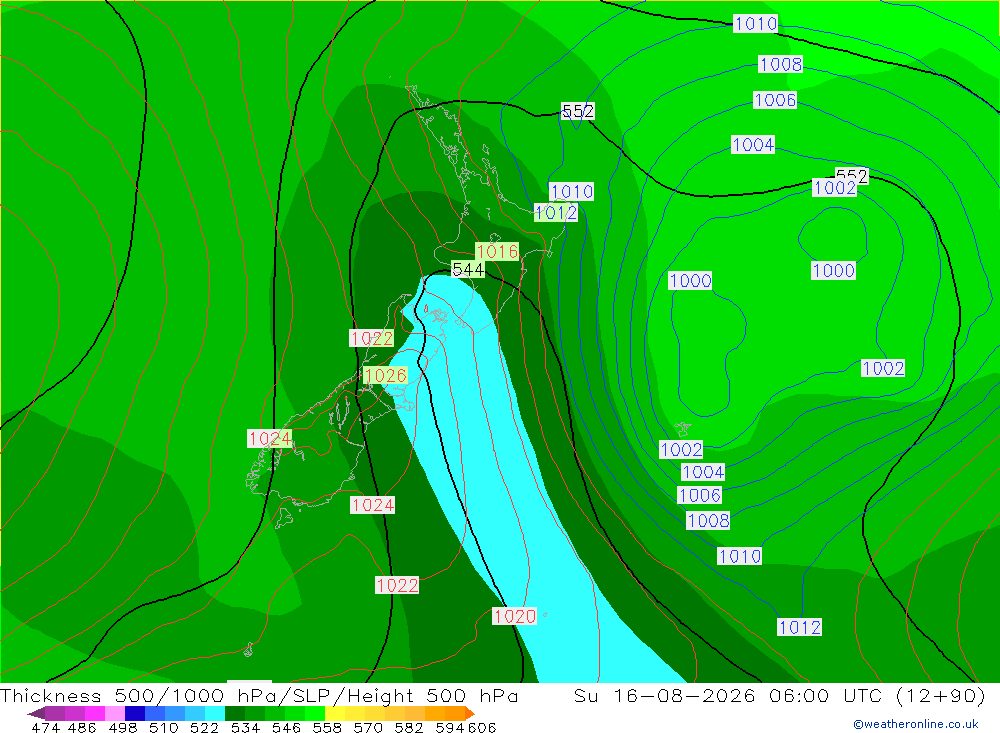This screenshot has width=1000, height=733.
Task: Click the 'Su 16-08-2026 06:00 UTC (12+90)' timestamp
Action: coord(779,695)
